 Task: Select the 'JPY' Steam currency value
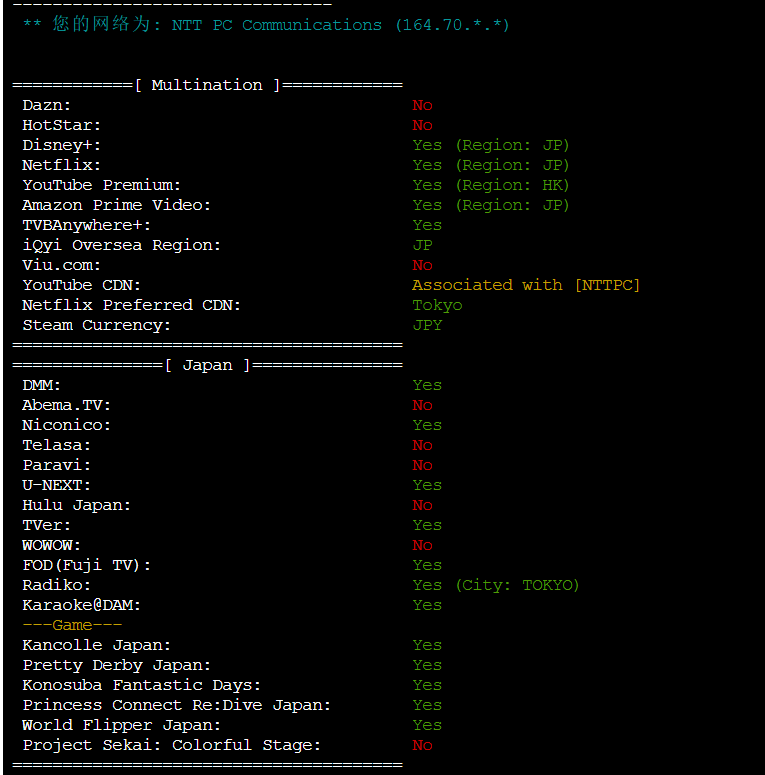pyautogui.click(x=427, y=325)
